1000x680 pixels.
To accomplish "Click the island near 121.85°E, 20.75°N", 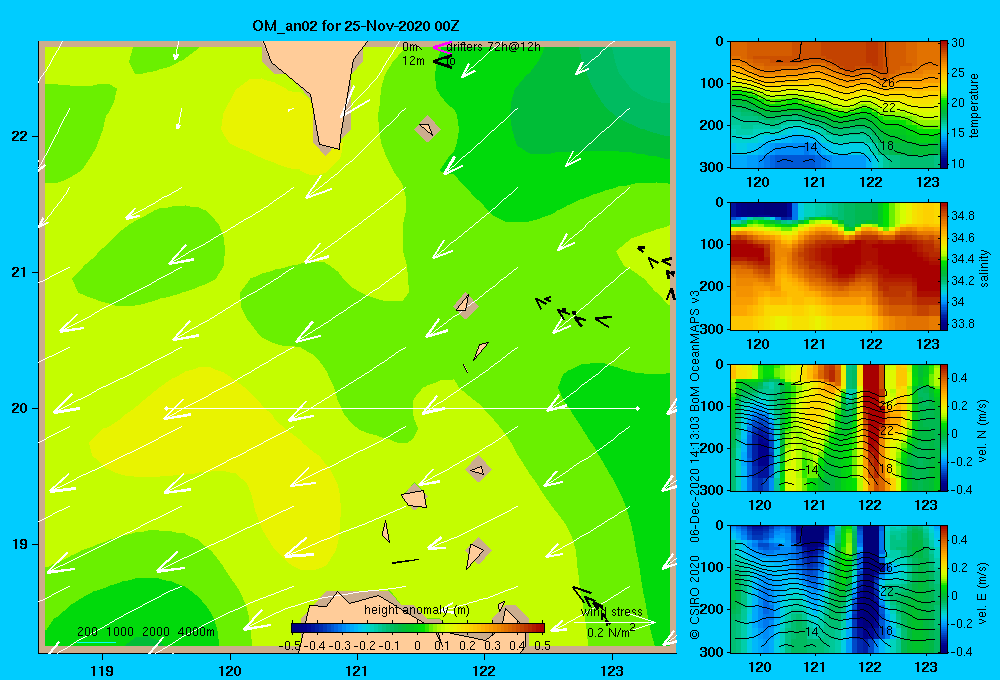I will coord(466,305).
